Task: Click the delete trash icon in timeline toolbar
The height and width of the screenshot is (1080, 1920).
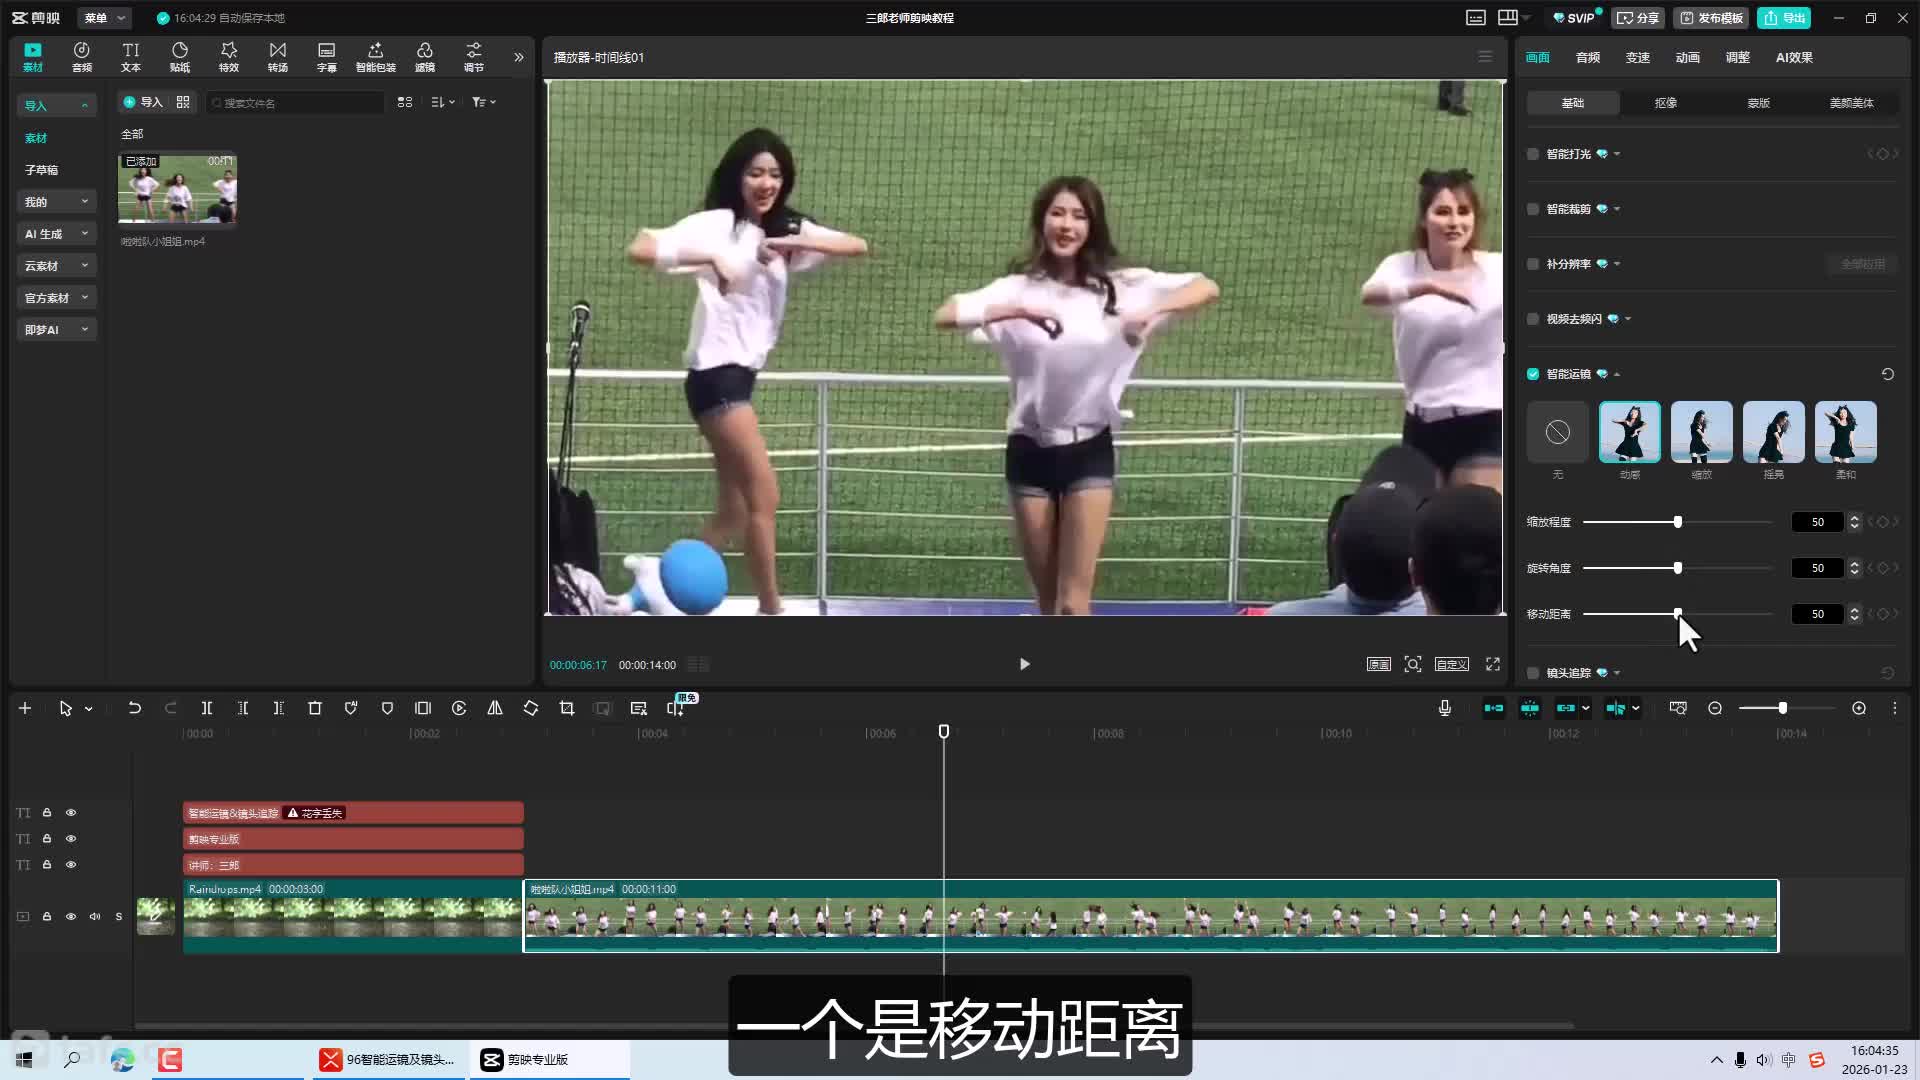Action: tap(315, 708)
